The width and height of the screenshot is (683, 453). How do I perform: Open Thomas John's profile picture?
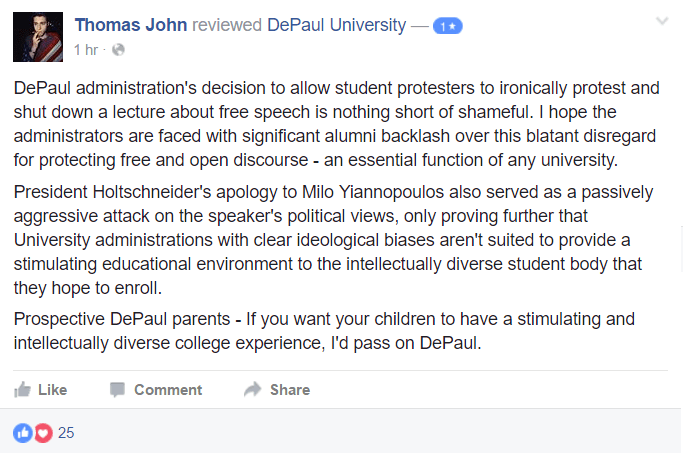pos(38,37)
